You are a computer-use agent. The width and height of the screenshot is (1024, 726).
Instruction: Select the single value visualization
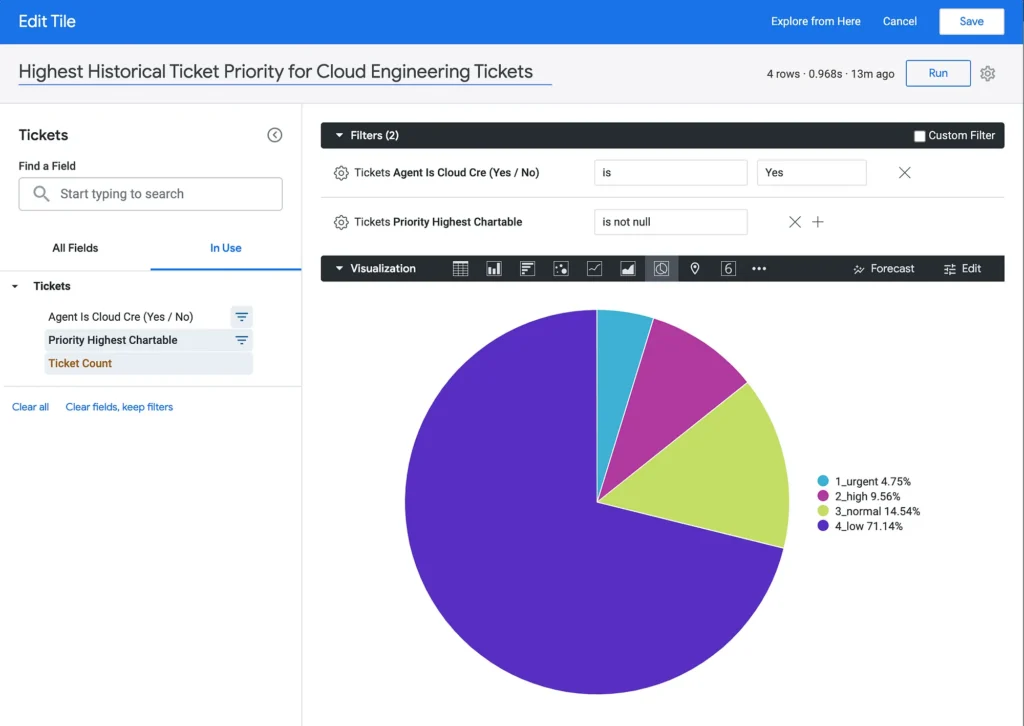click(x=728, y=269)
